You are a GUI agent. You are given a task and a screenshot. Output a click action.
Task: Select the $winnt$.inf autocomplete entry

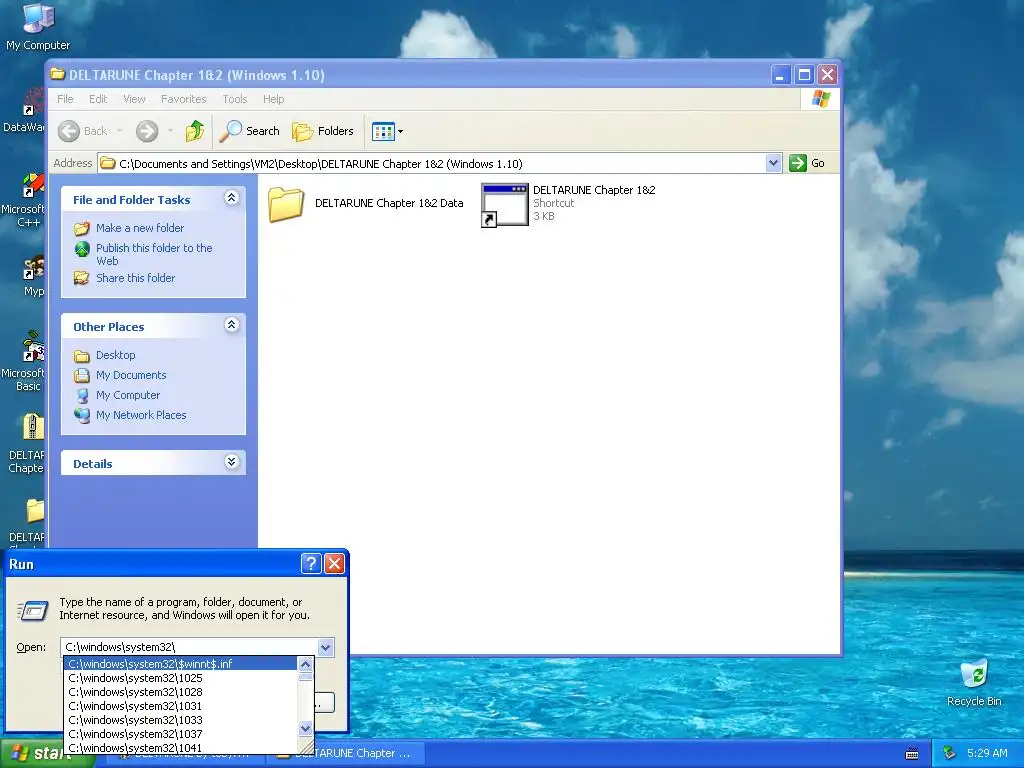182,664
